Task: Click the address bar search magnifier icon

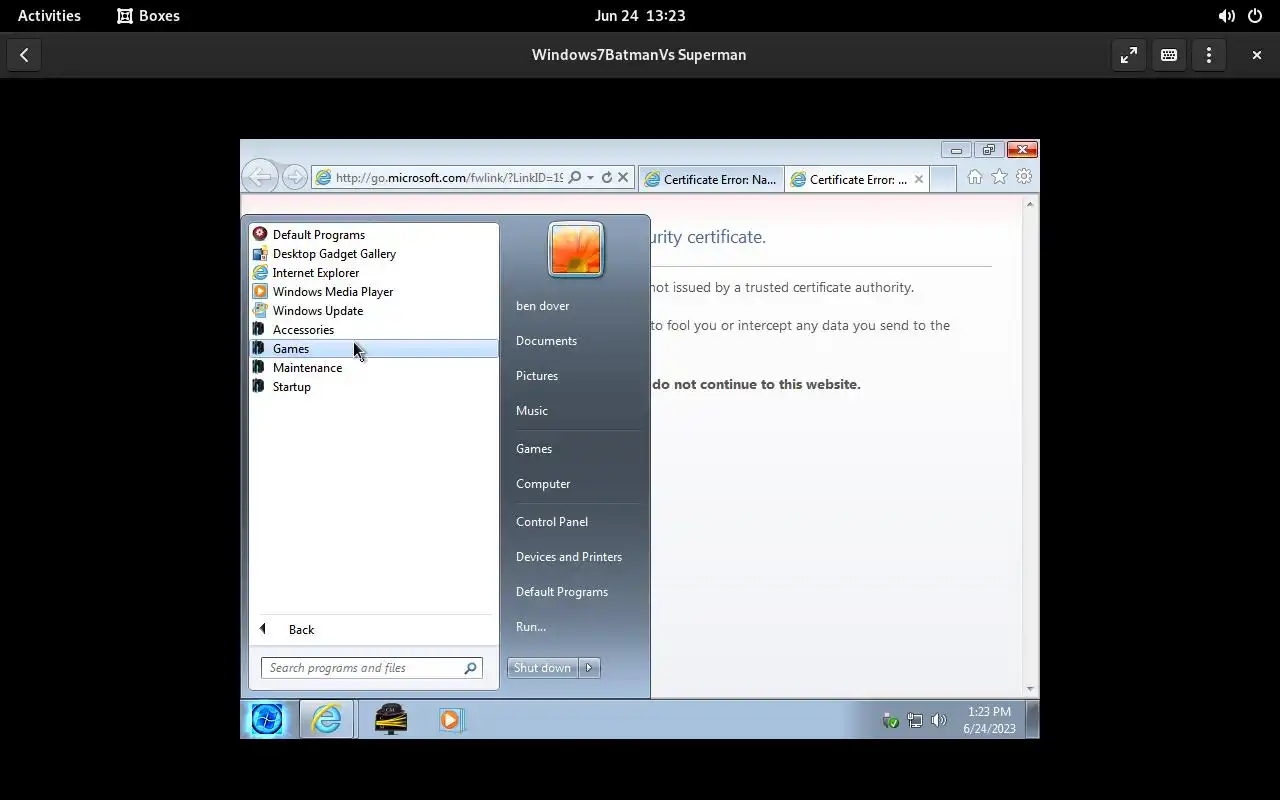Action: click(575, 178)
